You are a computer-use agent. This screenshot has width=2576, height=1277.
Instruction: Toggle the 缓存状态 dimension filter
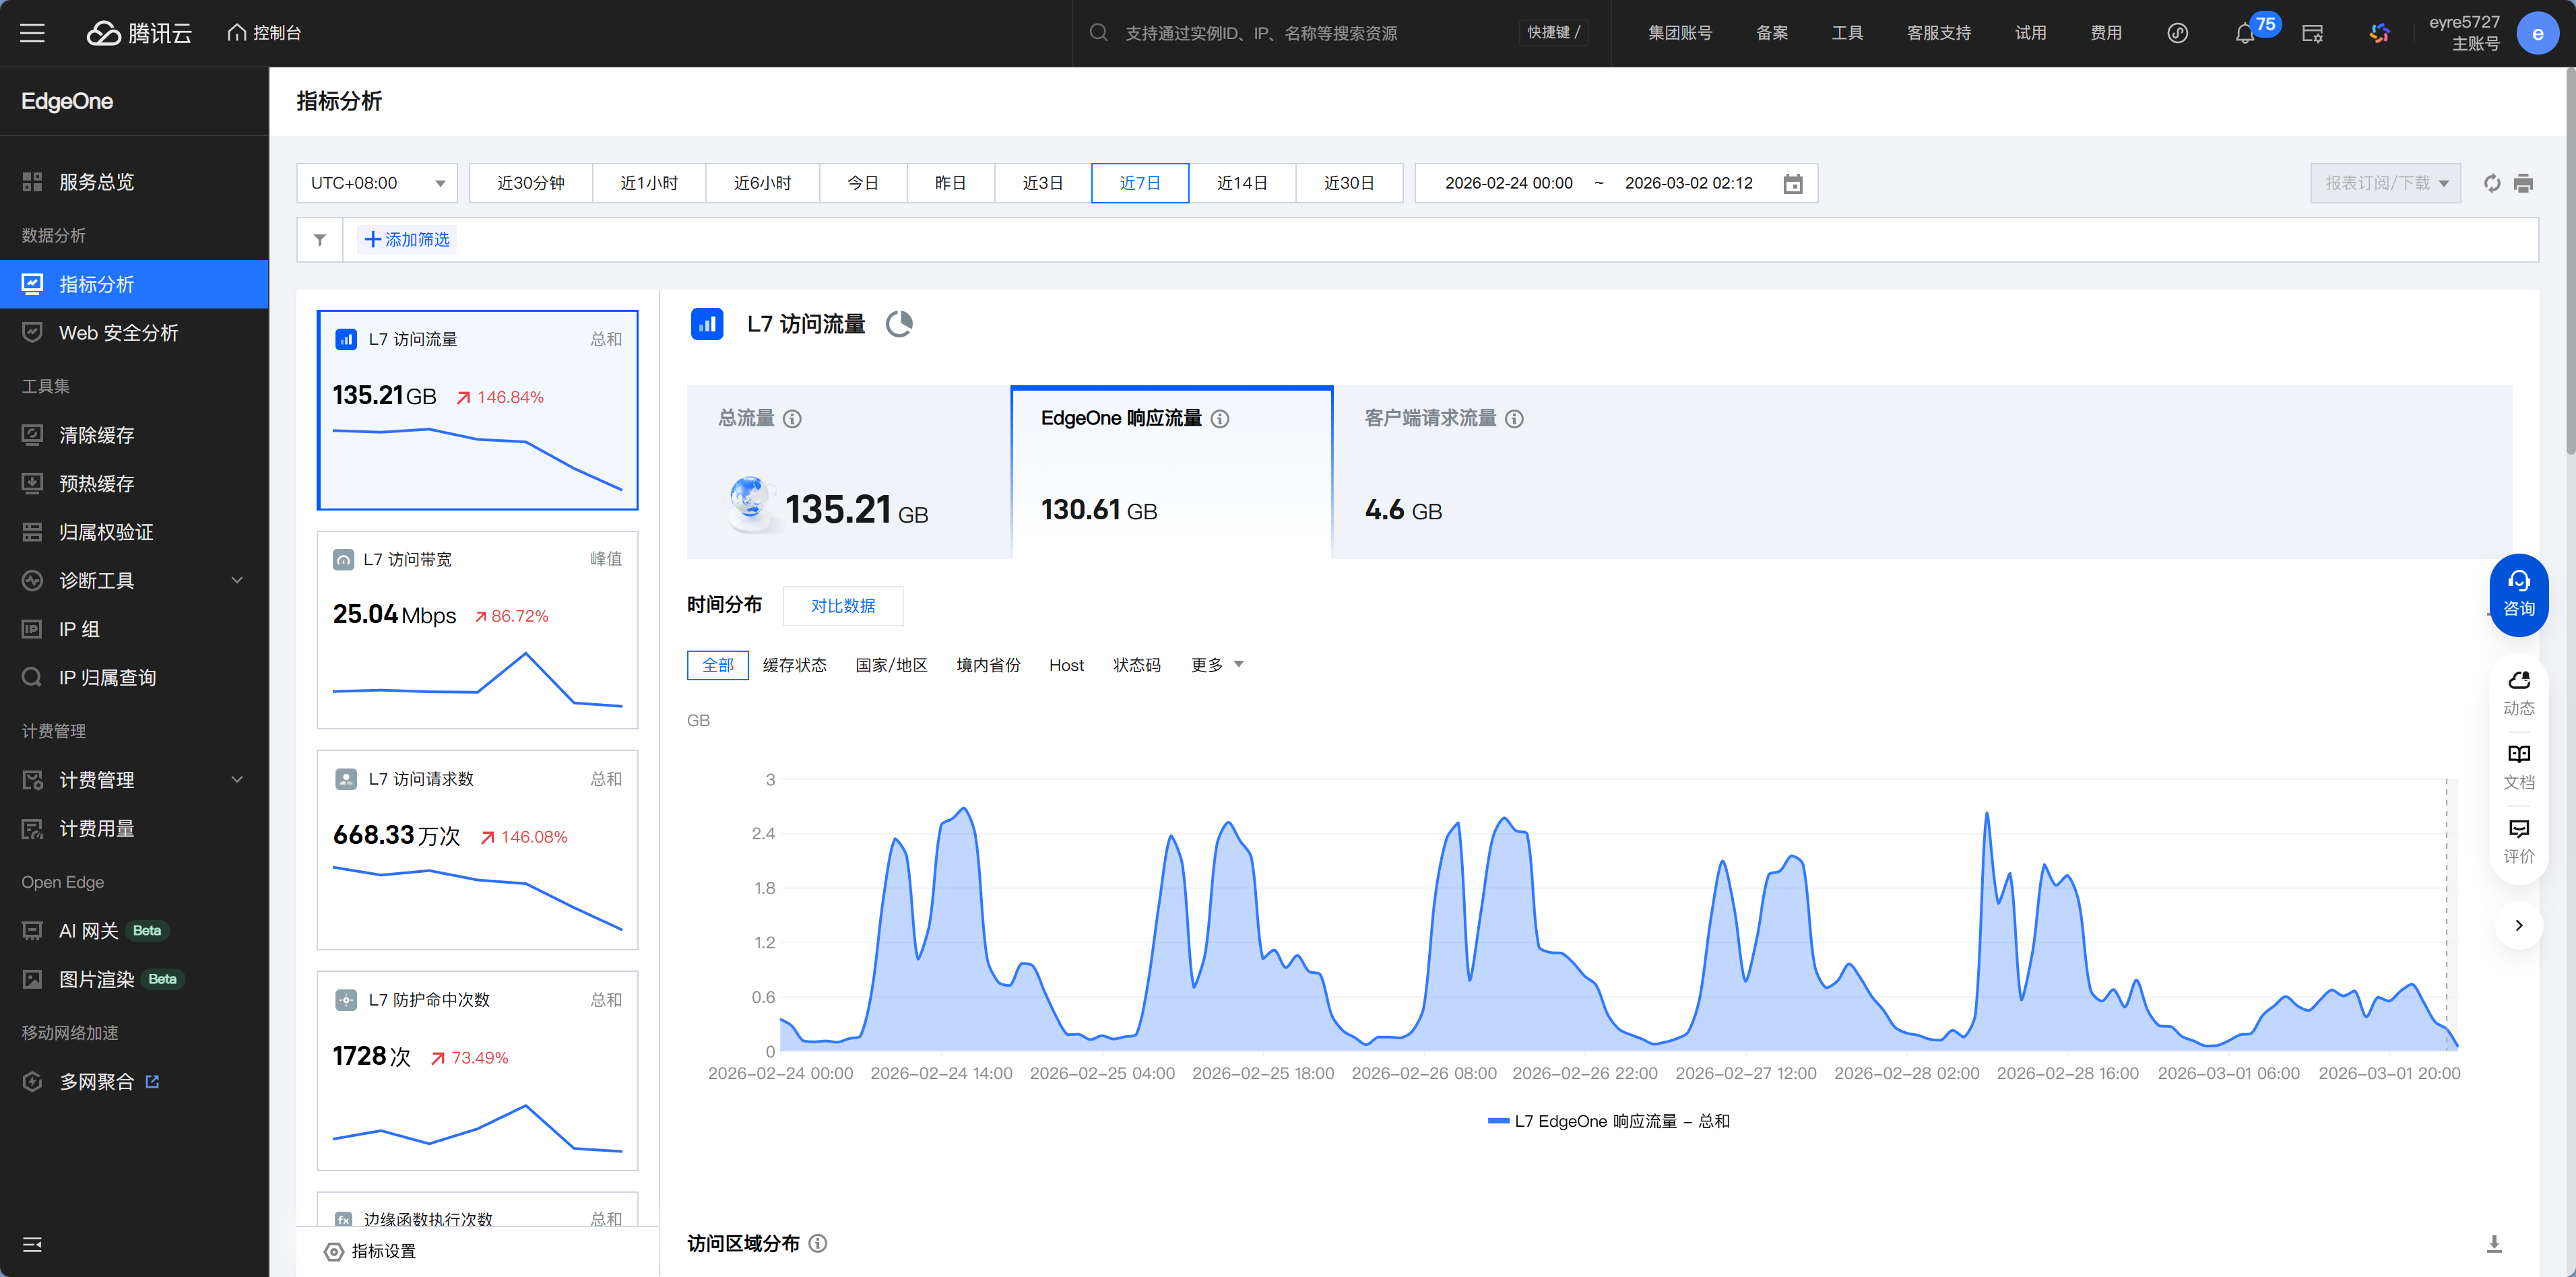(x=794, y=665)
